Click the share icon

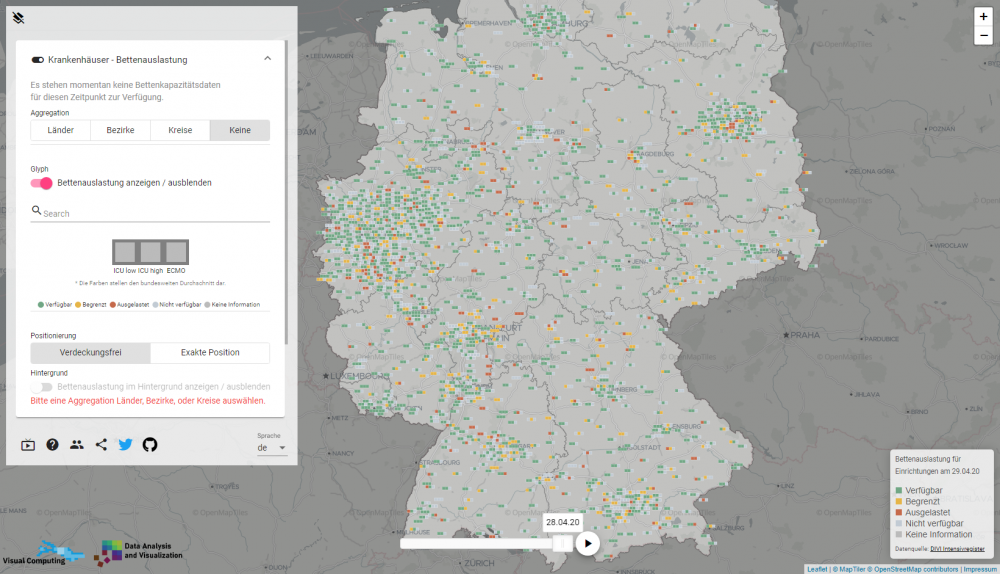pos(101,445)
